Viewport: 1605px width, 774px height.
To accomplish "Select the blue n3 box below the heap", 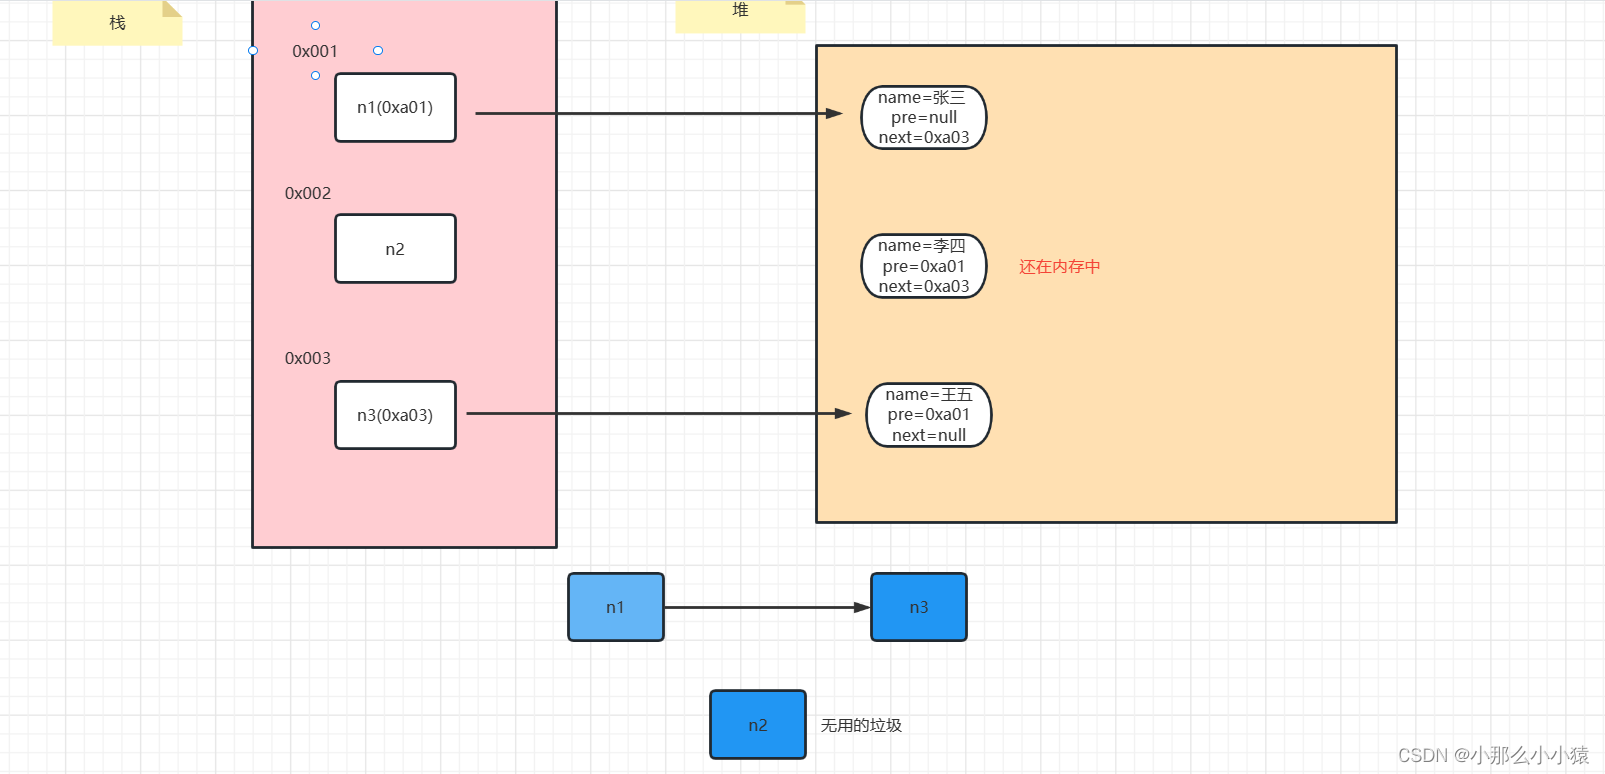I will tap(919, 607).
